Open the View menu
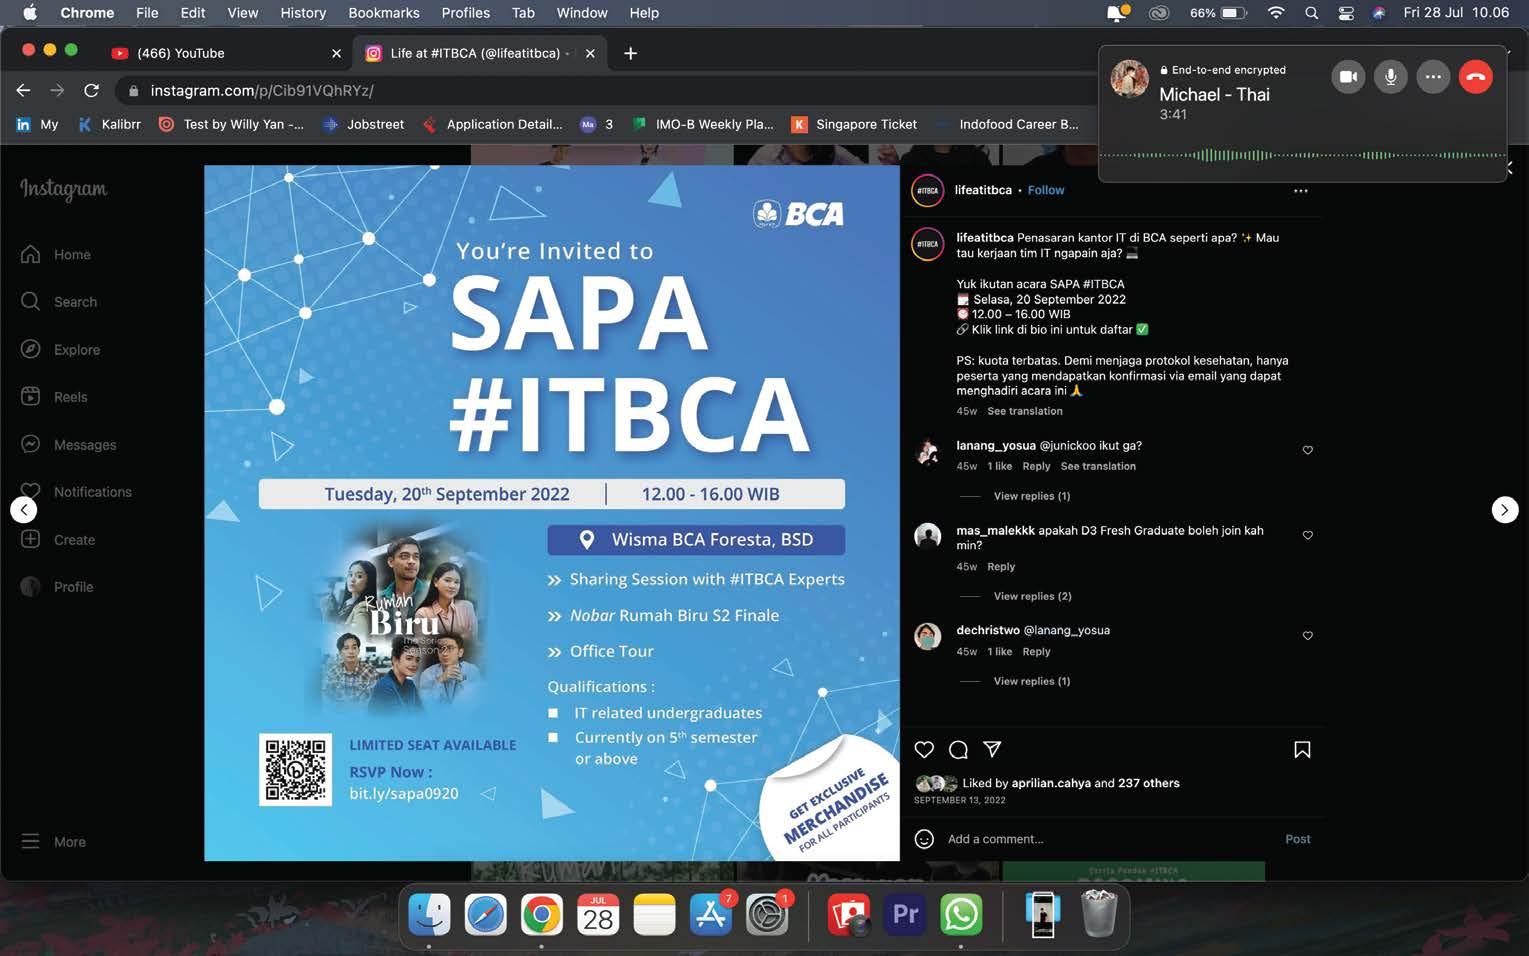This screenshot has height=956, width=1529. (243, 13)
